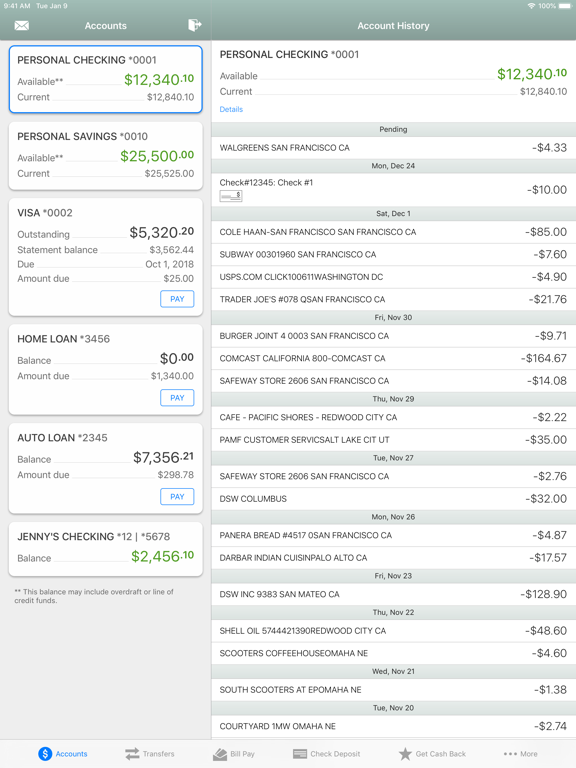Screen dimensions: 576x768
Task: Open the DSW COLUMBUS transaction
Action: pos(394,499)
